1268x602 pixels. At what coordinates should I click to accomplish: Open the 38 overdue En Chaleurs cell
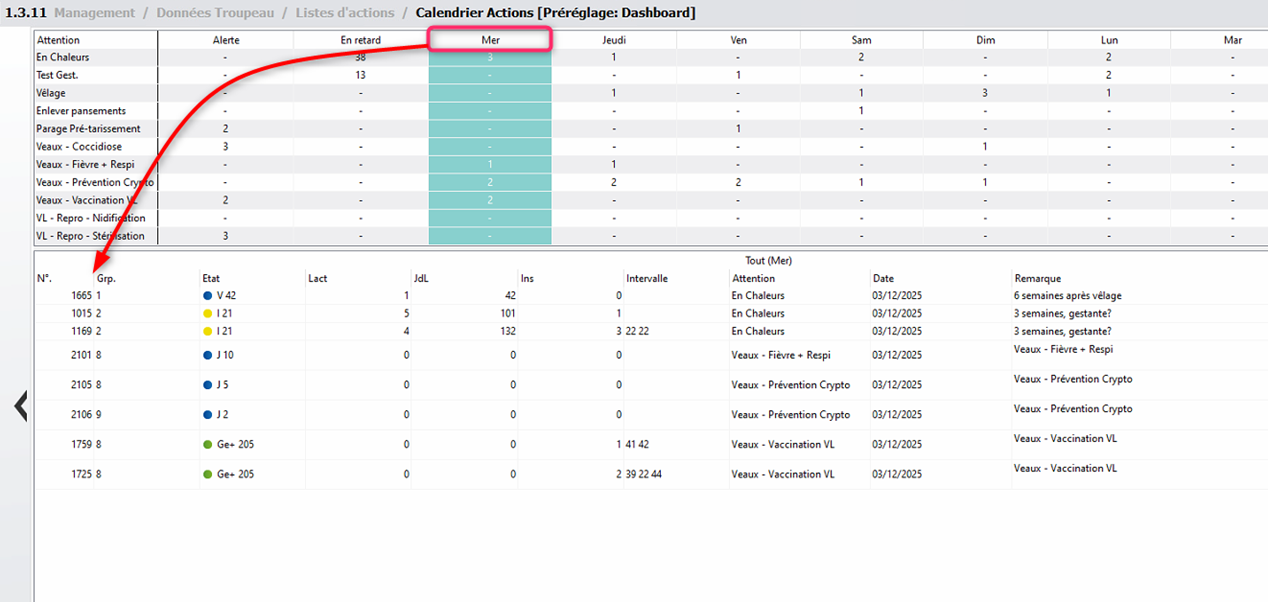tap(361, 58)
